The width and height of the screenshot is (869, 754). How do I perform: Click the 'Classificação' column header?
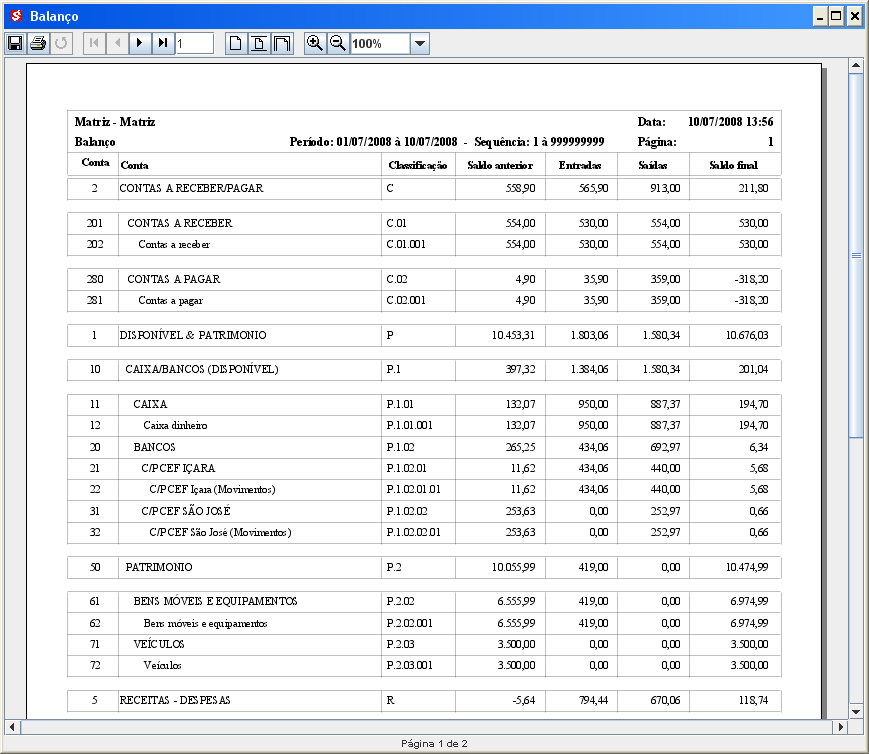[x=418, y=166]
